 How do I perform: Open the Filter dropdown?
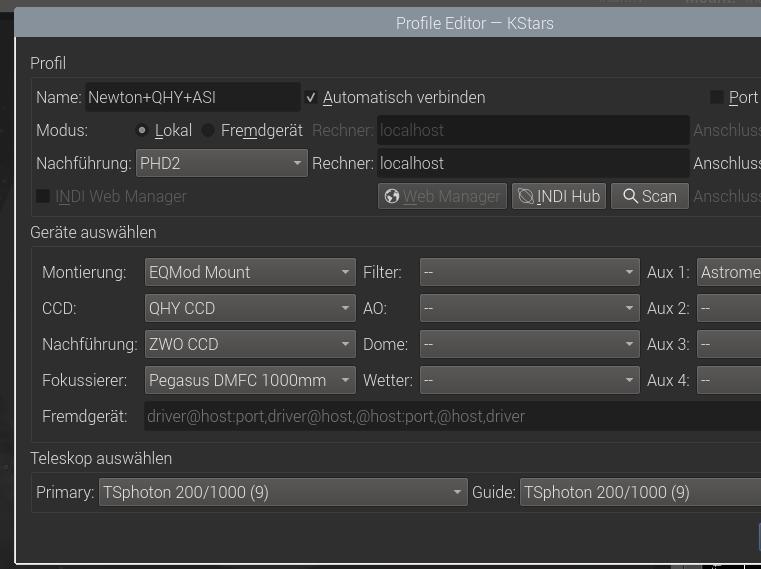[529, 272]
